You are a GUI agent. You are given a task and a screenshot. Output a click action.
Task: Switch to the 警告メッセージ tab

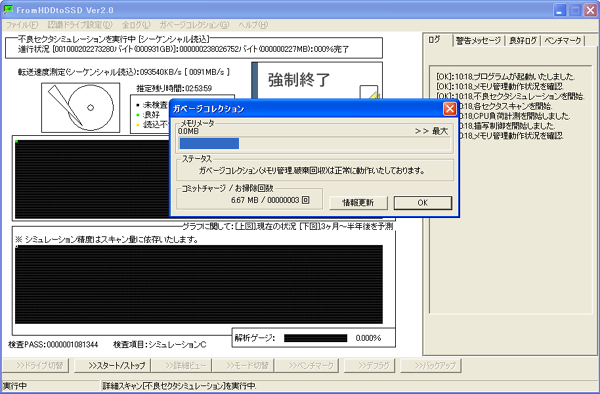pyautogui.click(x=478, y=41)
